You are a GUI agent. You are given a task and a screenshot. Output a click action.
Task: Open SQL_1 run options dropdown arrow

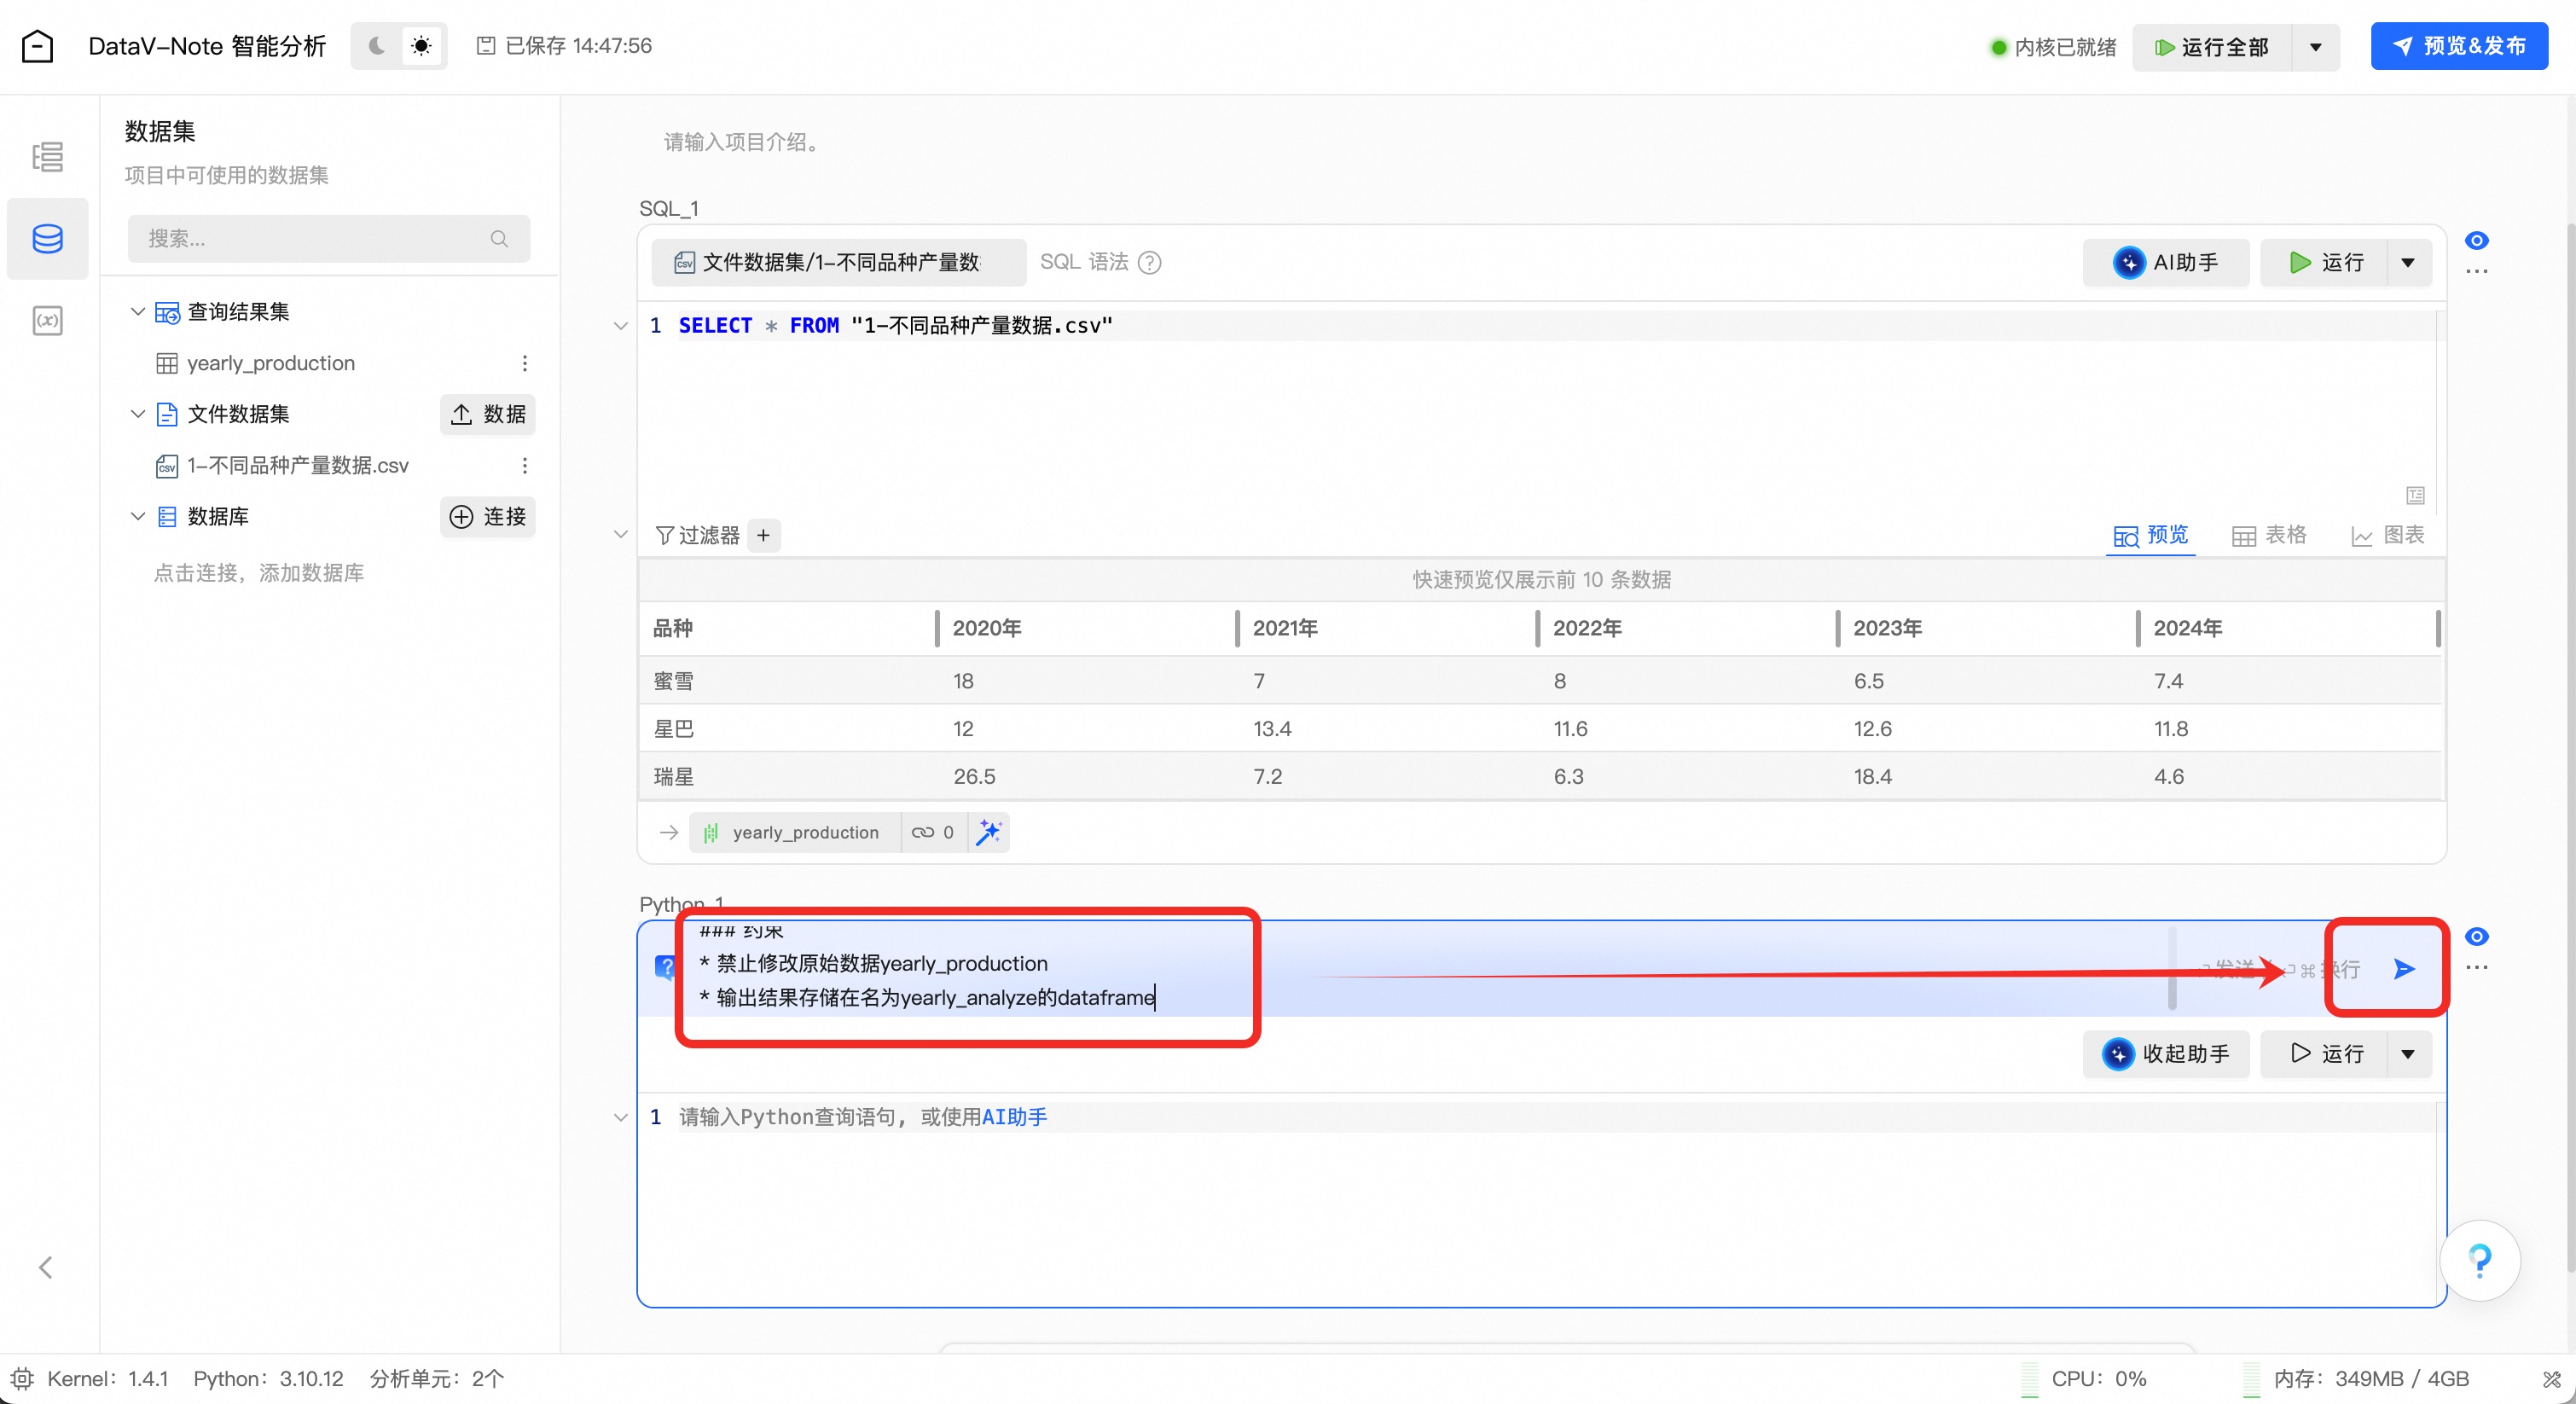pyautogui.click(x=2408, y=262)
